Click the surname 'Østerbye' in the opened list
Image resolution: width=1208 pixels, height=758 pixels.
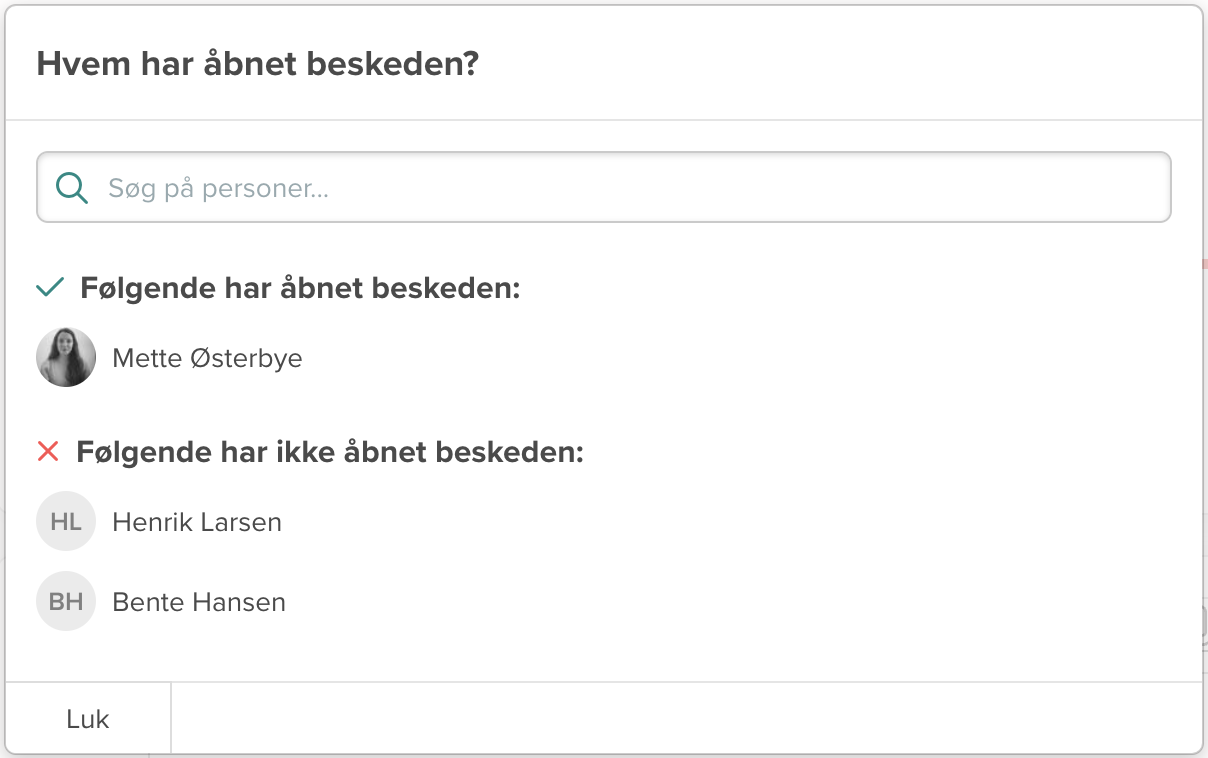tap(246, 358)
